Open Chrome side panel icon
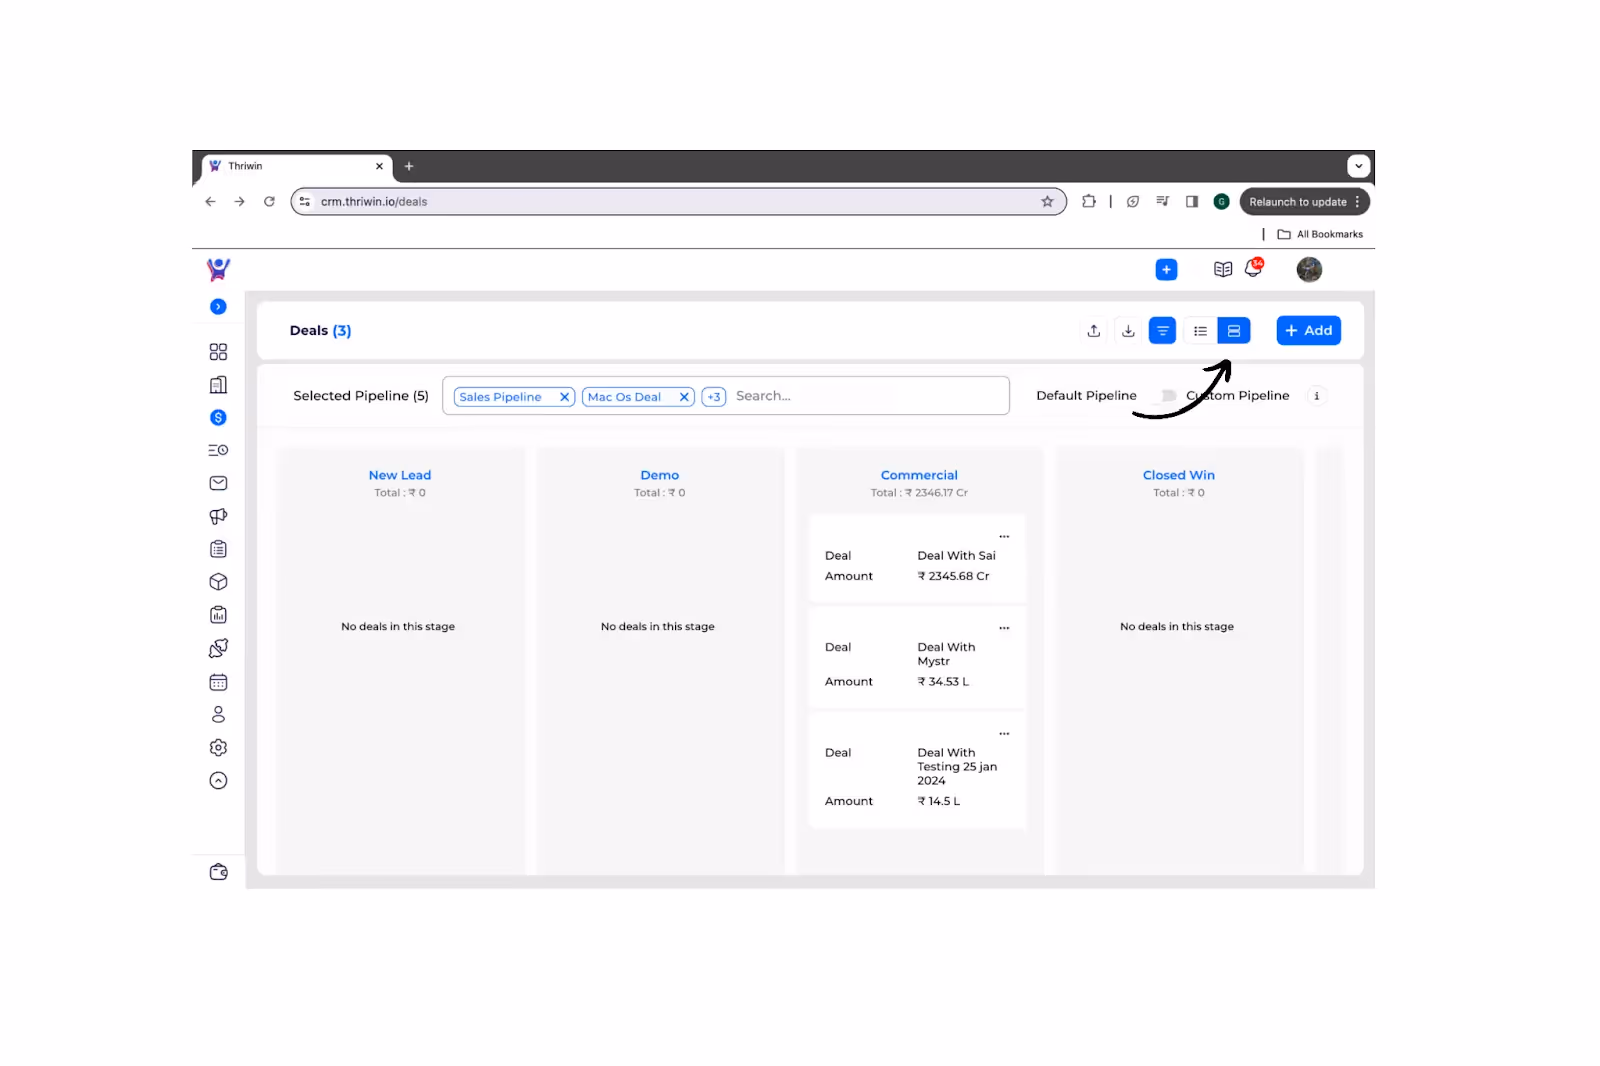This screenshot has height=1066, width=1600. (1192, 202)
